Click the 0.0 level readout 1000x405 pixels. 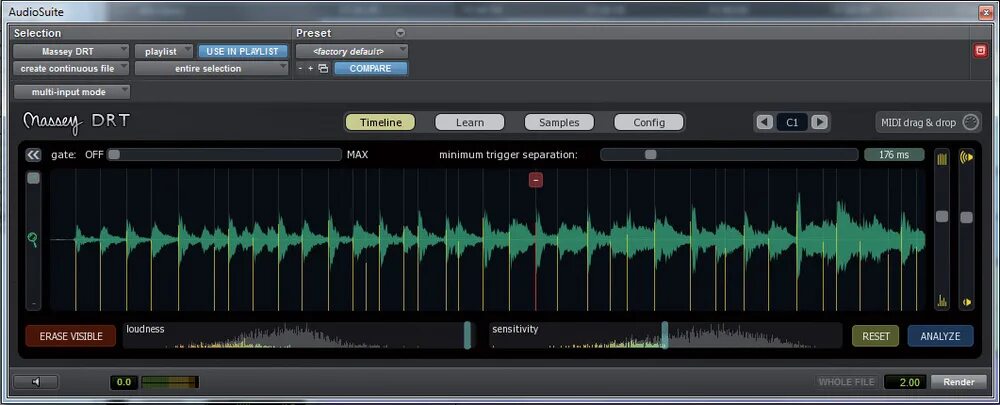point(124,382)
